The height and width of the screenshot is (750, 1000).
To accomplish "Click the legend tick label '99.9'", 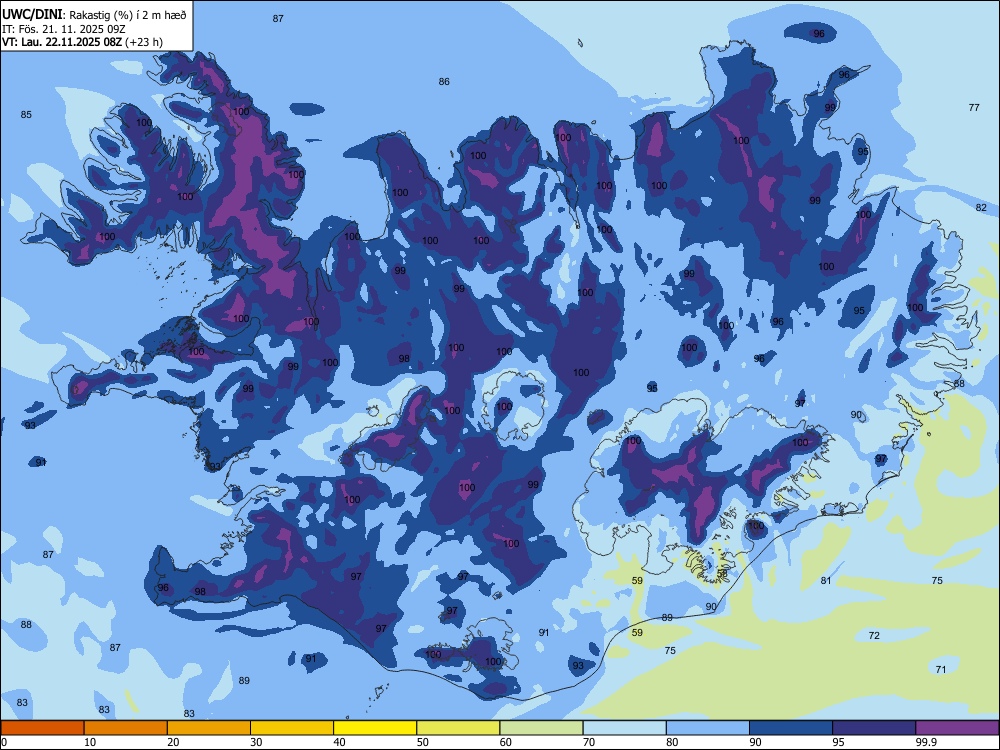I will click(925, 742).
